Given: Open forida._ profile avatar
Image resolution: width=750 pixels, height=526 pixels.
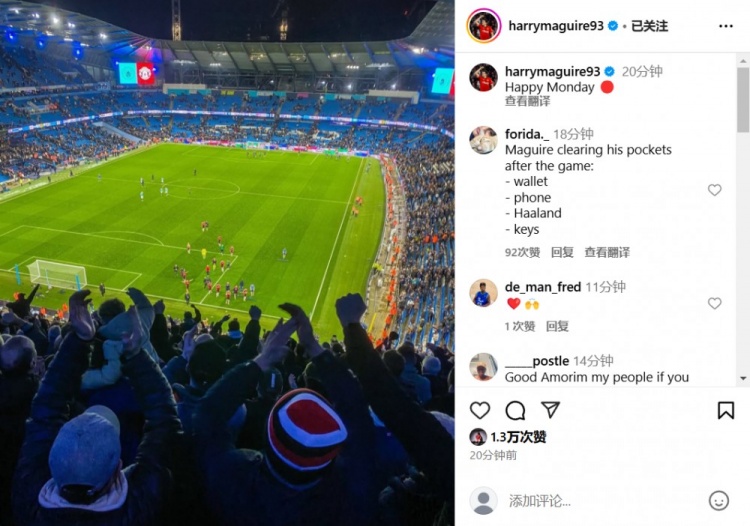Looking at the screenshot, I should (483, 140).
